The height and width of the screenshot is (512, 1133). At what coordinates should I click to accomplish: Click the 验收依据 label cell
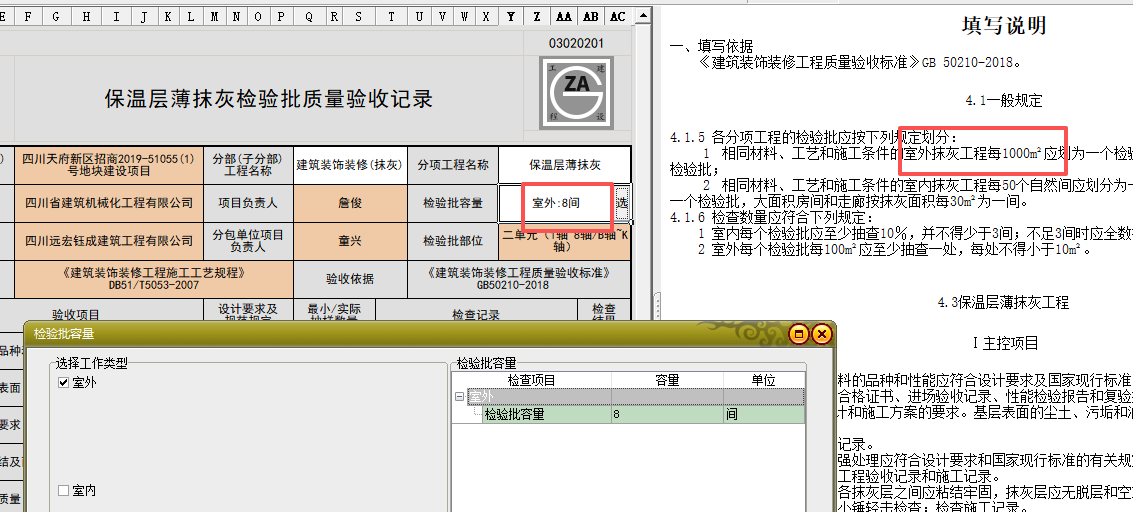coord(350,279)
